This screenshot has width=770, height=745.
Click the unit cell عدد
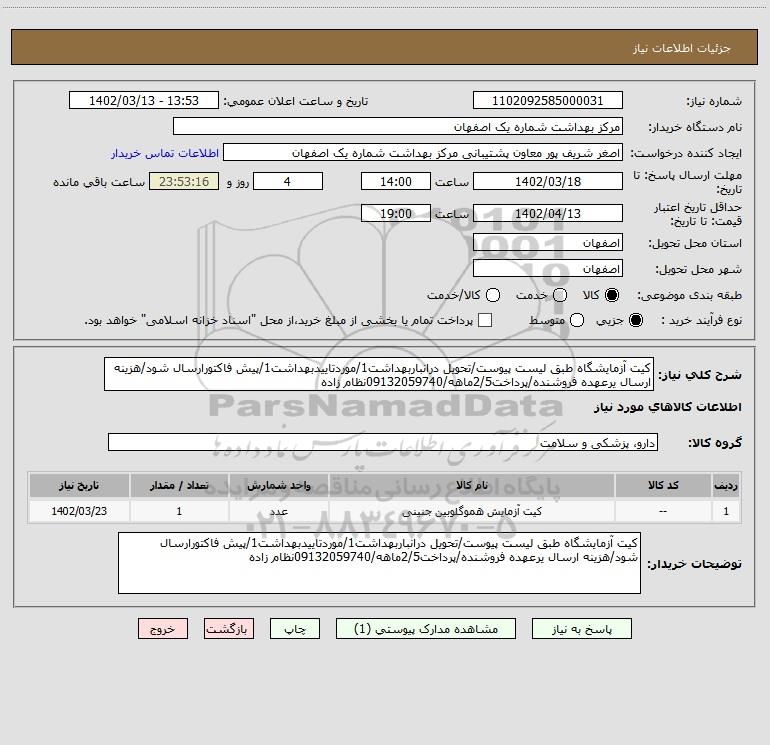point(278,512)
